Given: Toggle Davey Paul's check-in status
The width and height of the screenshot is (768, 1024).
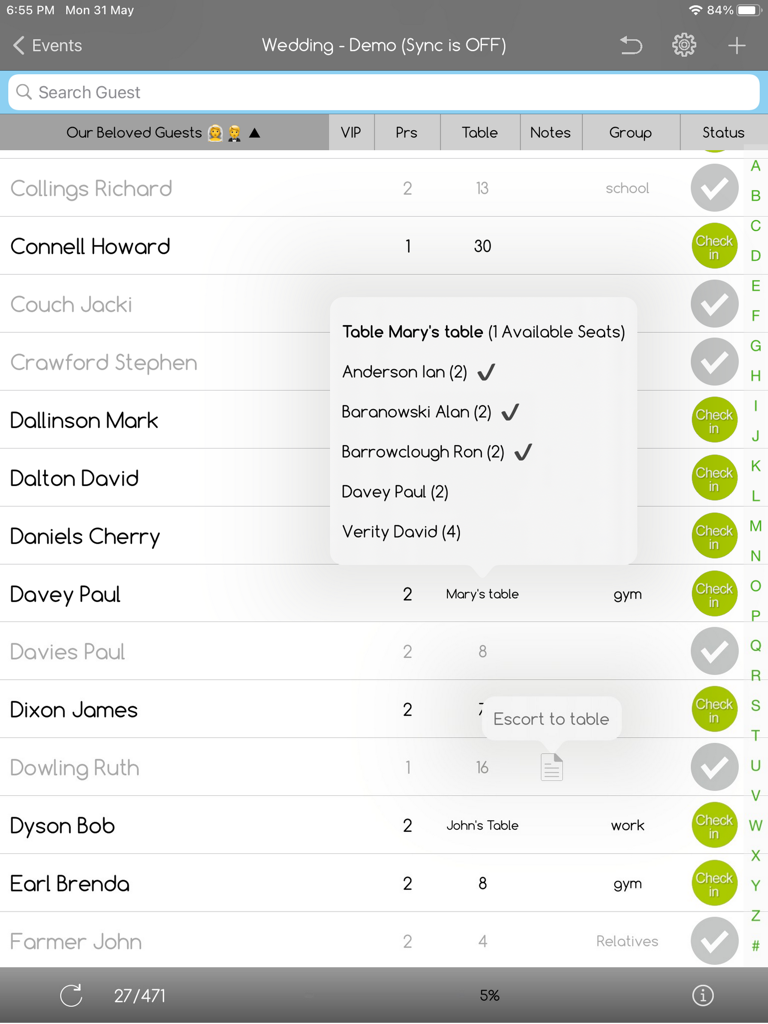Looking at the screenshot, I should 714,593.
